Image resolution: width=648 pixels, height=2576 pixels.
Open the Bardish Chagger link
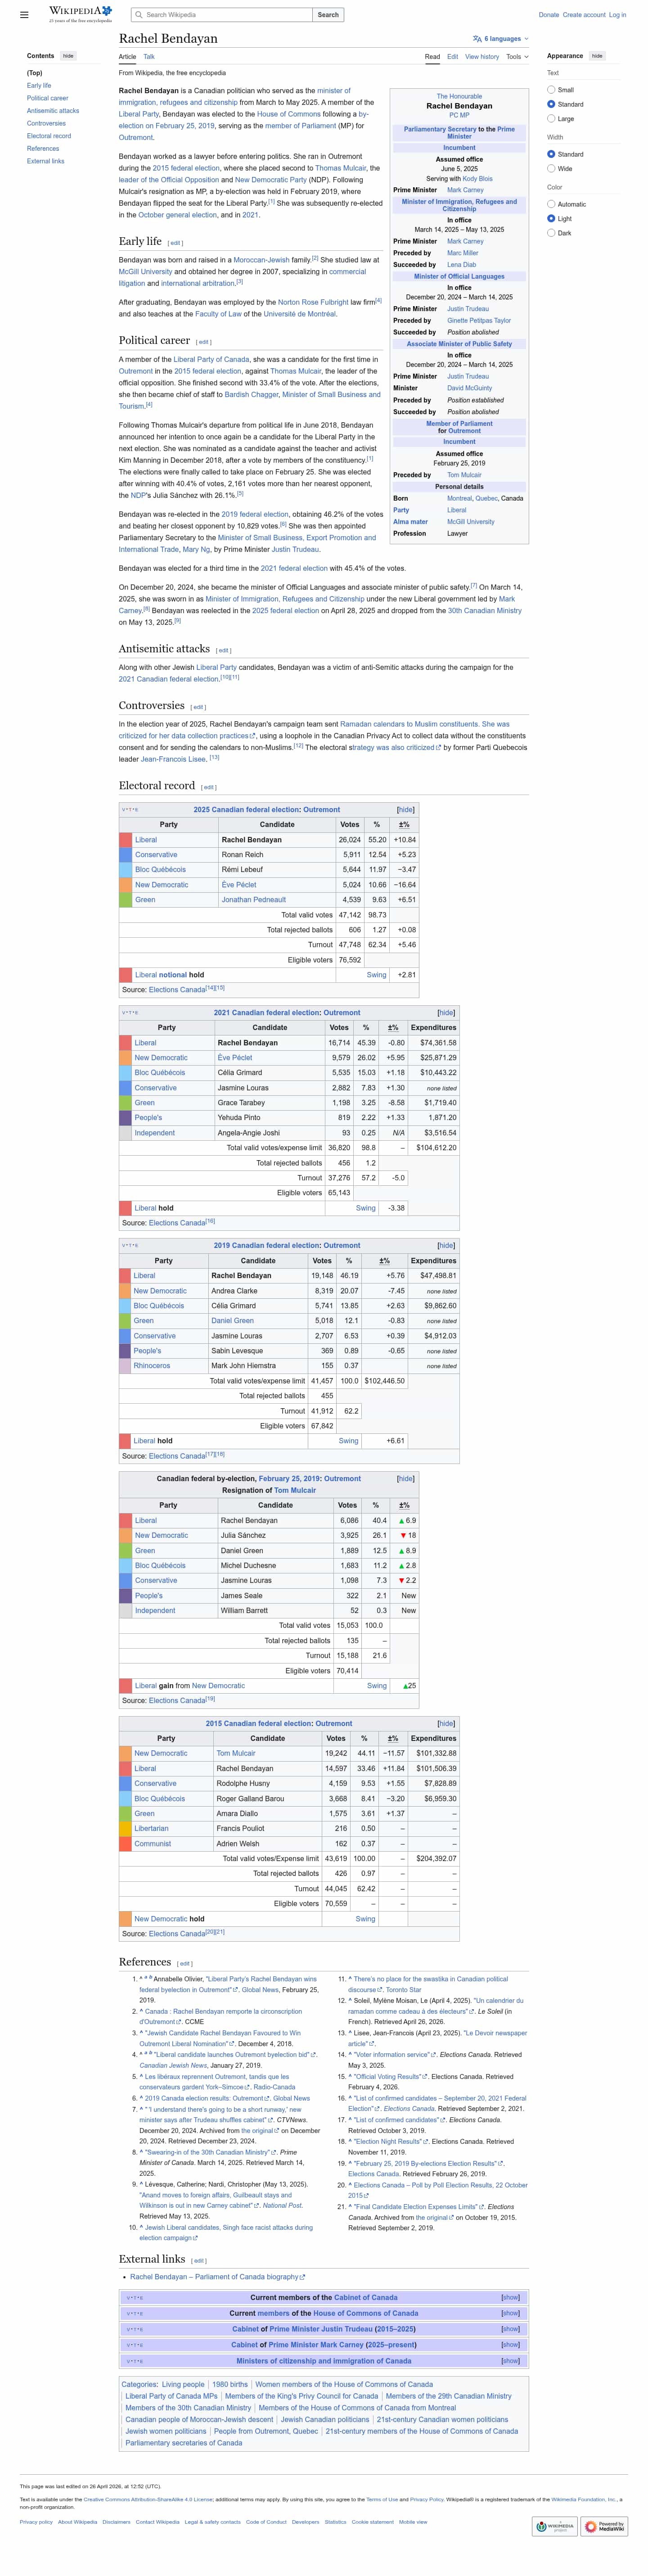[250, 394]
